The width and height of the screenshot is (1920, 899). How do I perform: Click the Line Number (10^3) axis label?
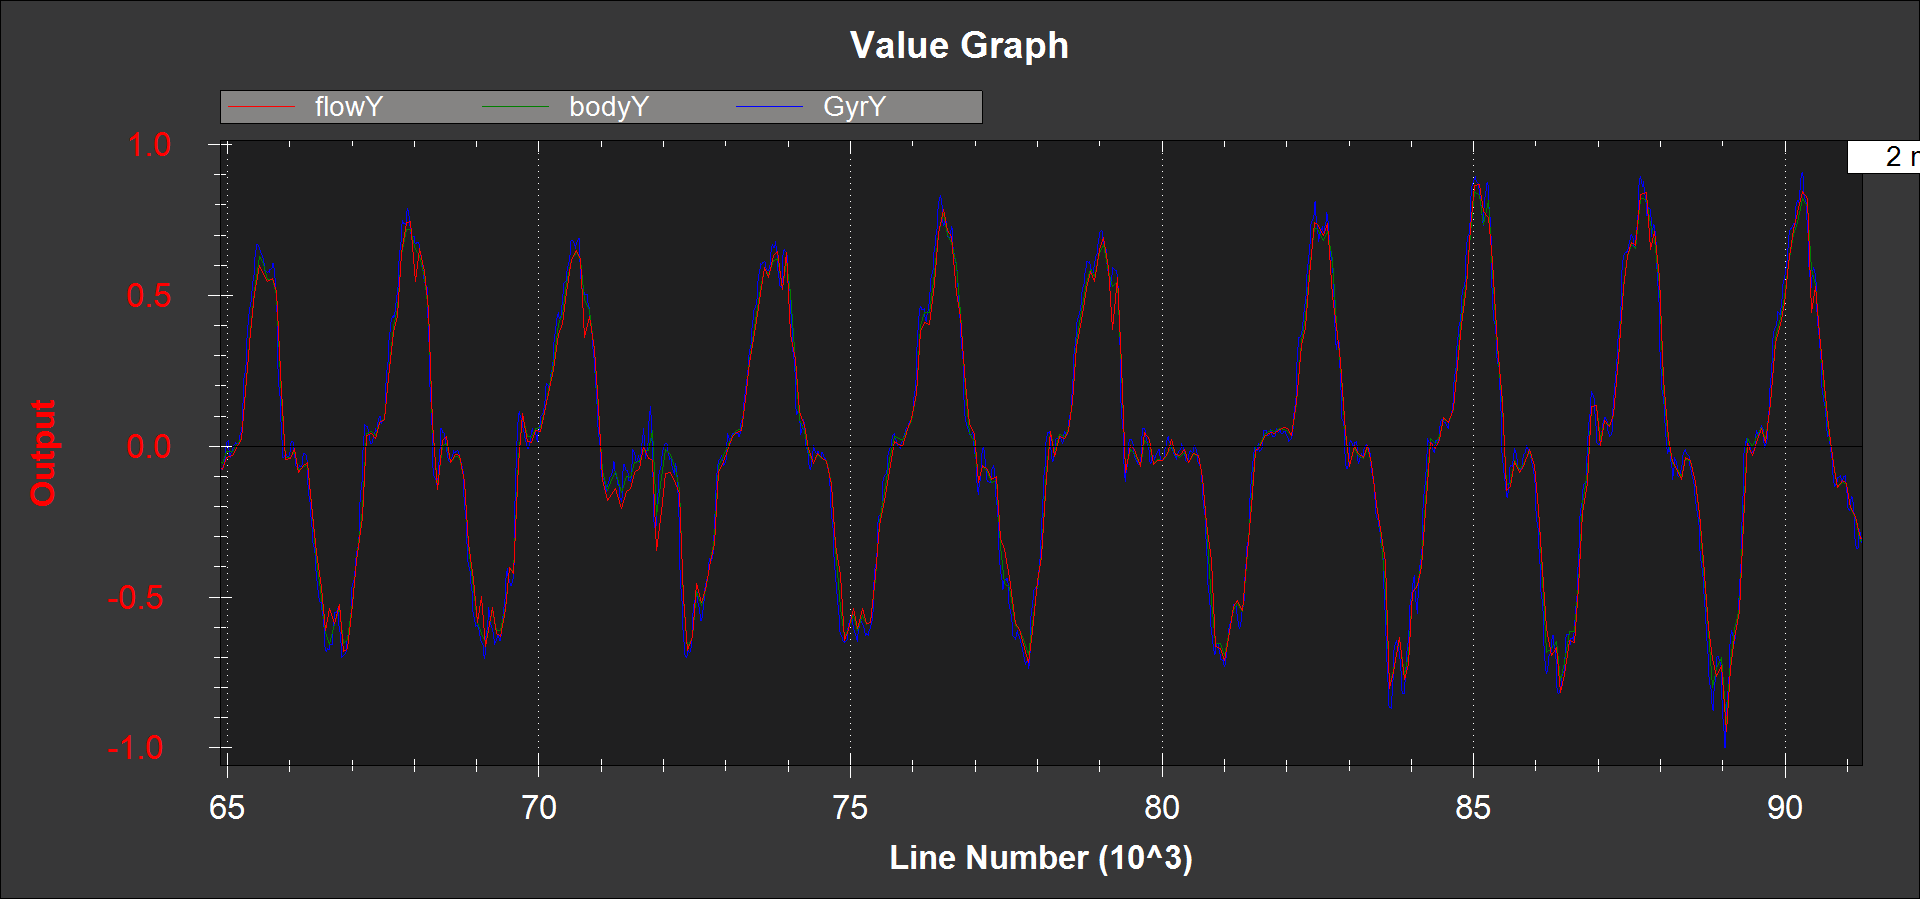pyautogui.click(x=1040, y=858)
